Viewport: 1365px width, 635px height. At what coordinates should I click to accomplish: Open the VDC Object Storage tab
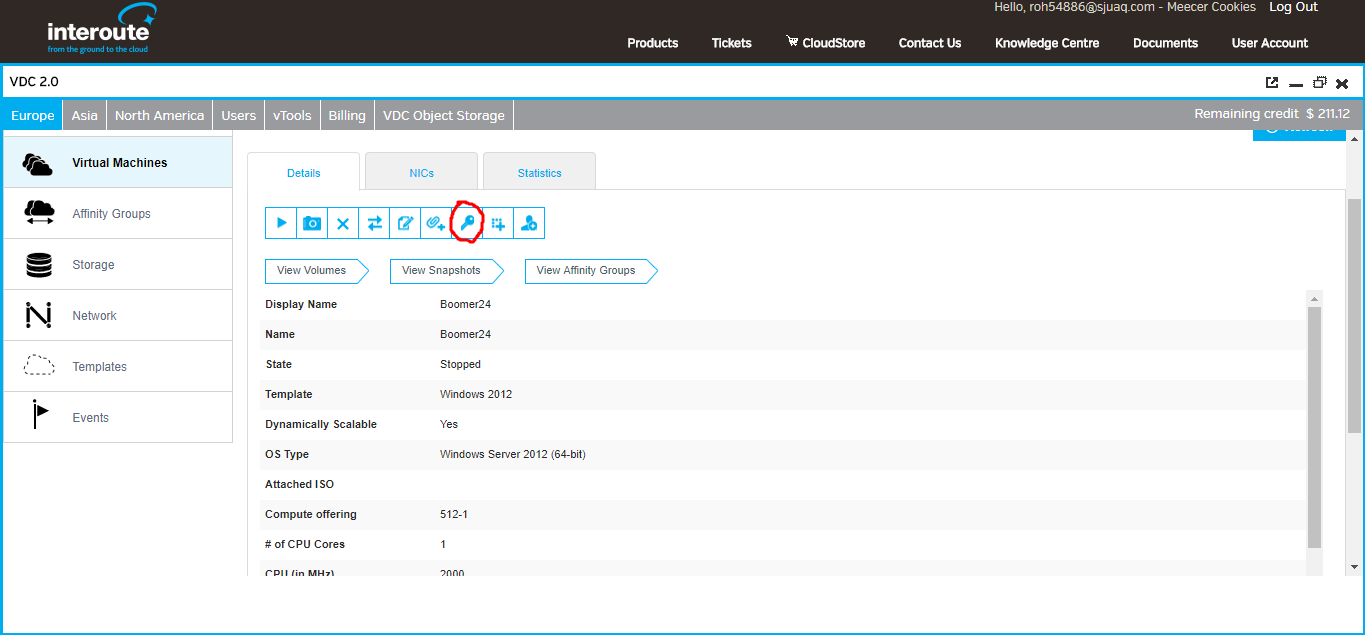(x=444, y=115)
